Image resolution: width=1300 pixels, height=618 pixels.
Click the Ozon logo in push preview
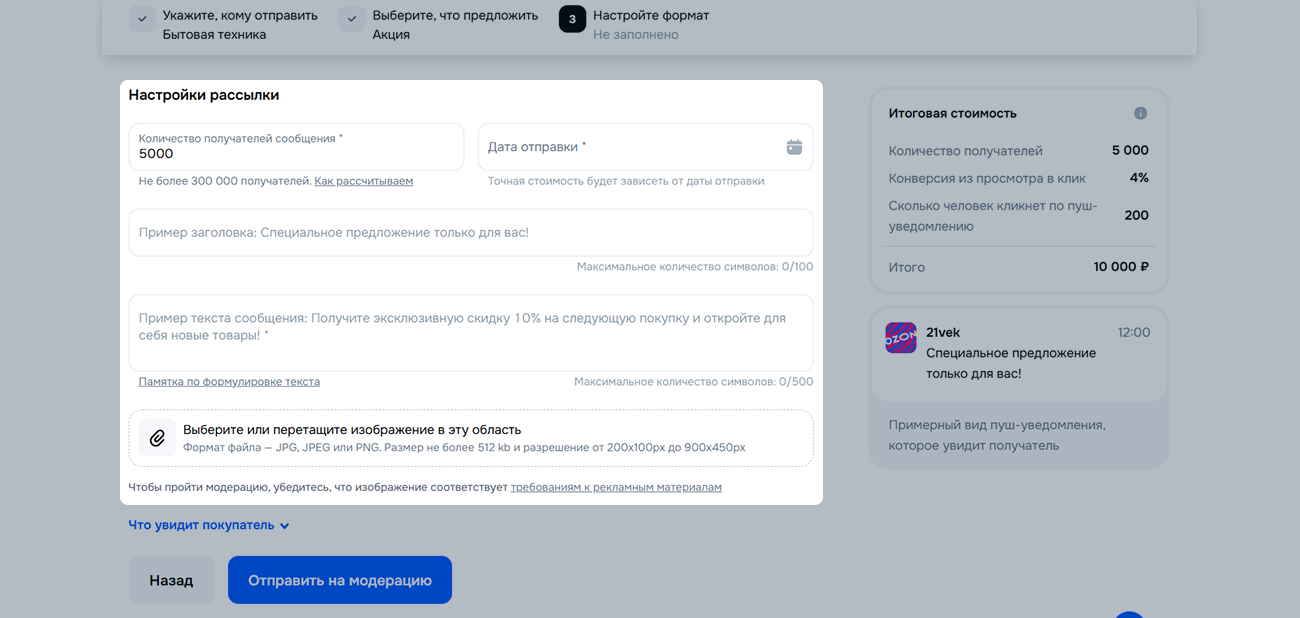[x=901, y=338]
